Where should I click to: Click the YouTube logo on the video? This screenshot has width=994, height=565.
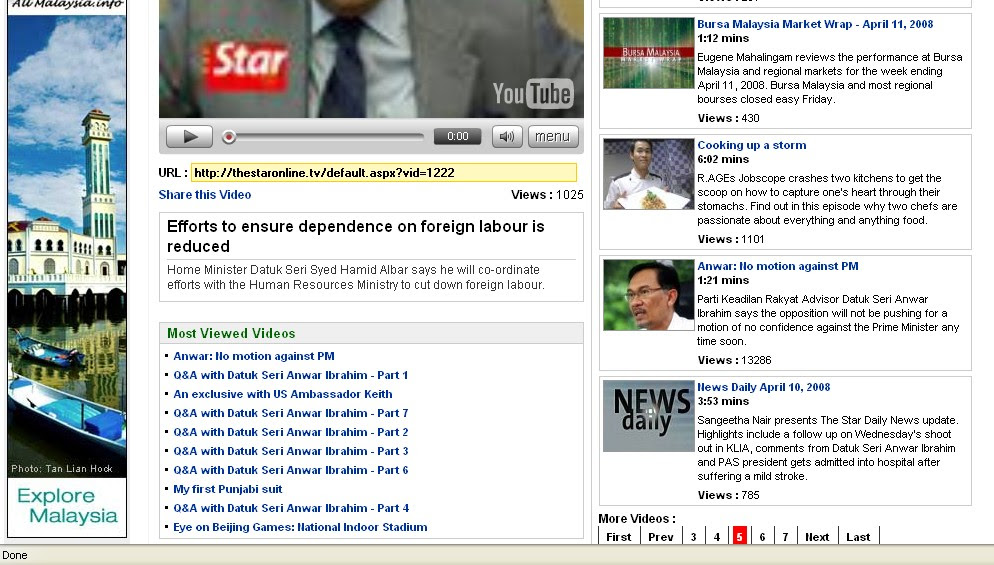point(533,94)
